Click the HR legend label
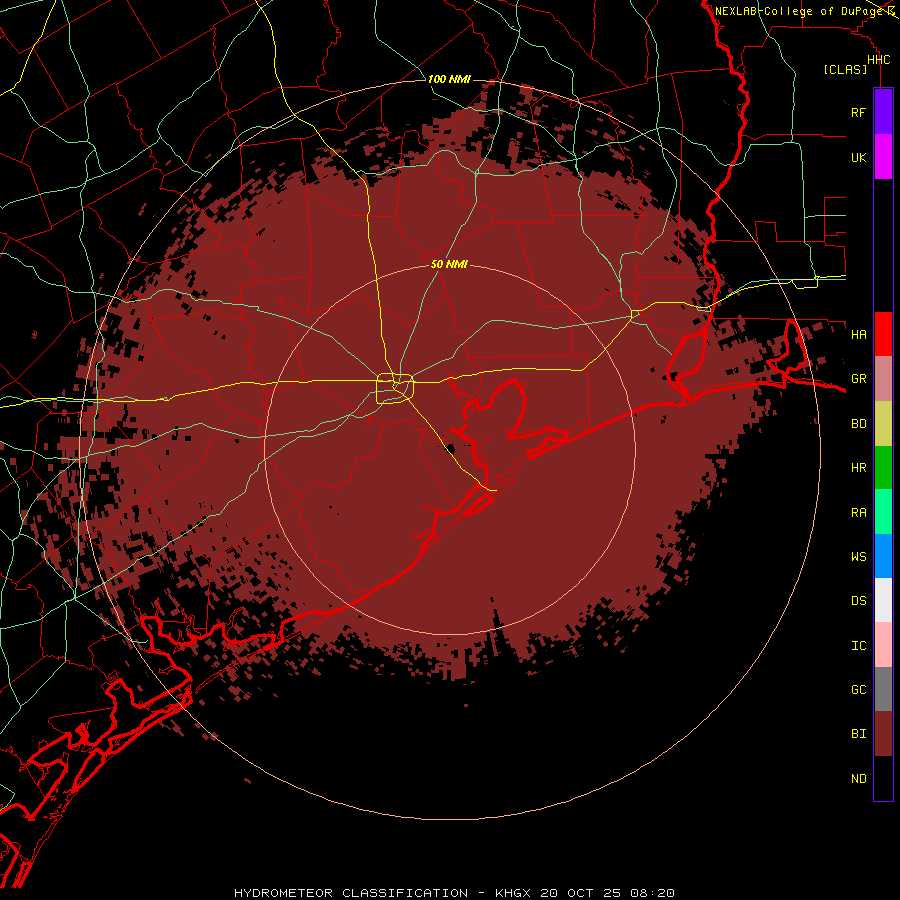Screen dimensions: 900x900 pyautogui.click(x=858, y=468)
